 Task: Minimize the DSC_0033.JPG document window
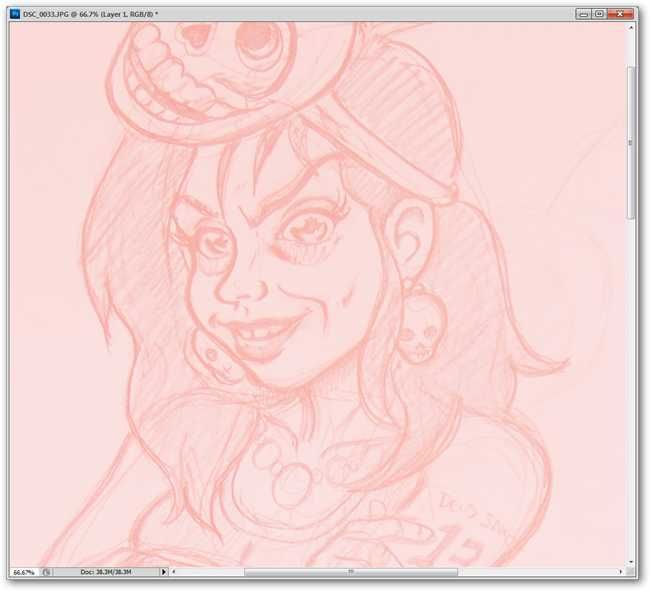pyautogui.click(x=583, y=14)
